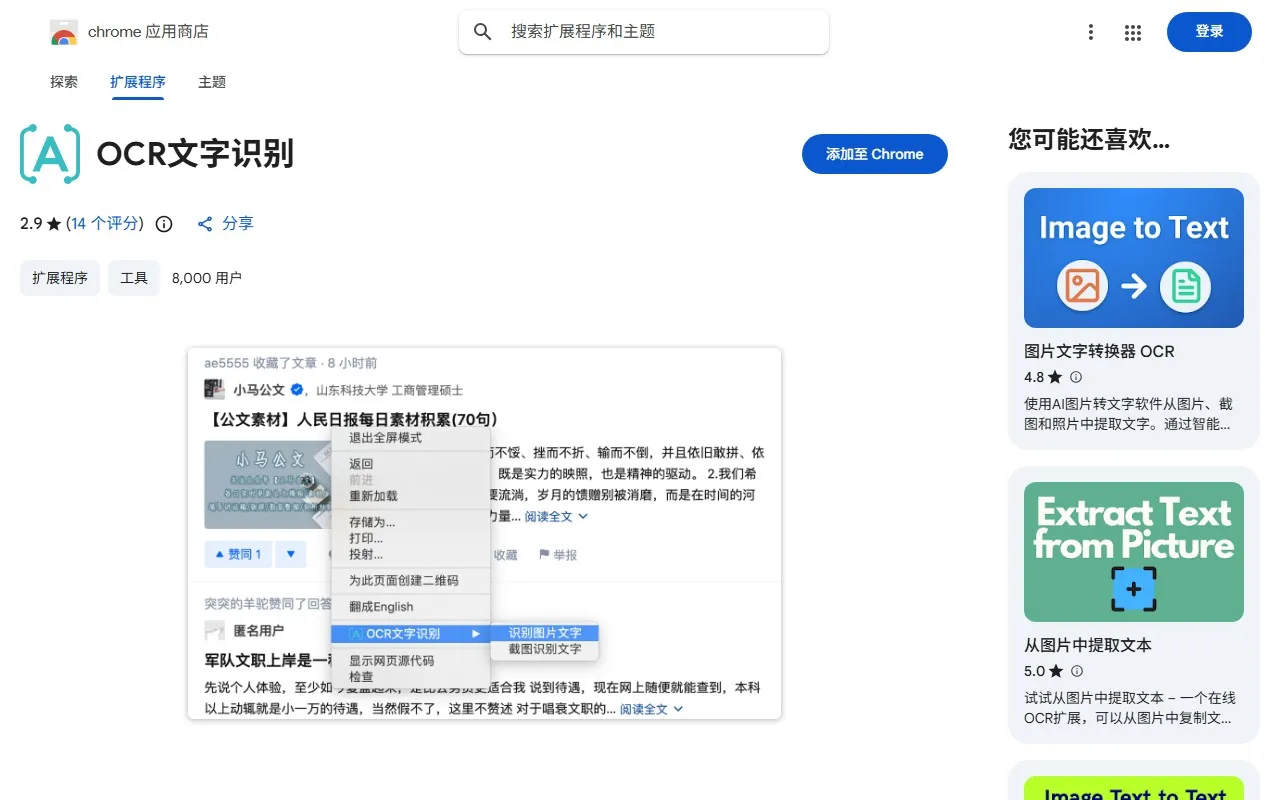Viewport: 1280px width, 800px height.
Task: Click the 搜索扩展程序和主题 search field
Action: coord(660,32)
